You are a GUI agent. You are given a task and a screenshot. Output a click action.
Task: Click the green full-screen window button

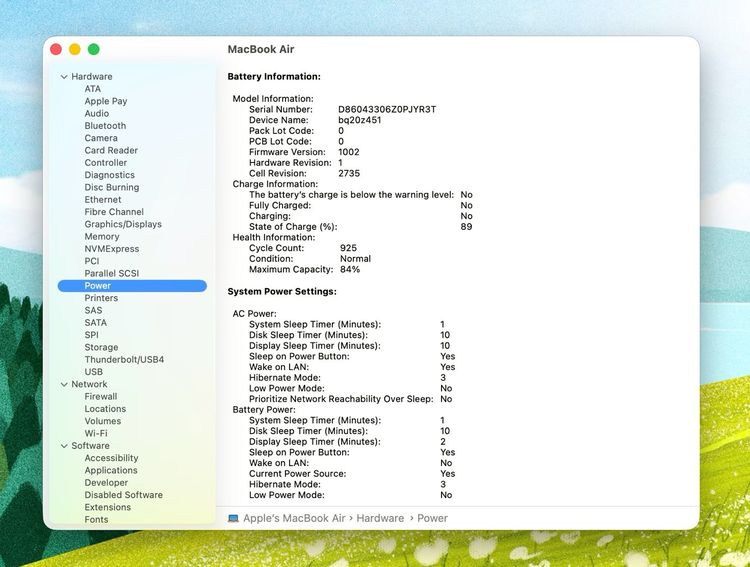pyautogui.click(x=94, y=49)
